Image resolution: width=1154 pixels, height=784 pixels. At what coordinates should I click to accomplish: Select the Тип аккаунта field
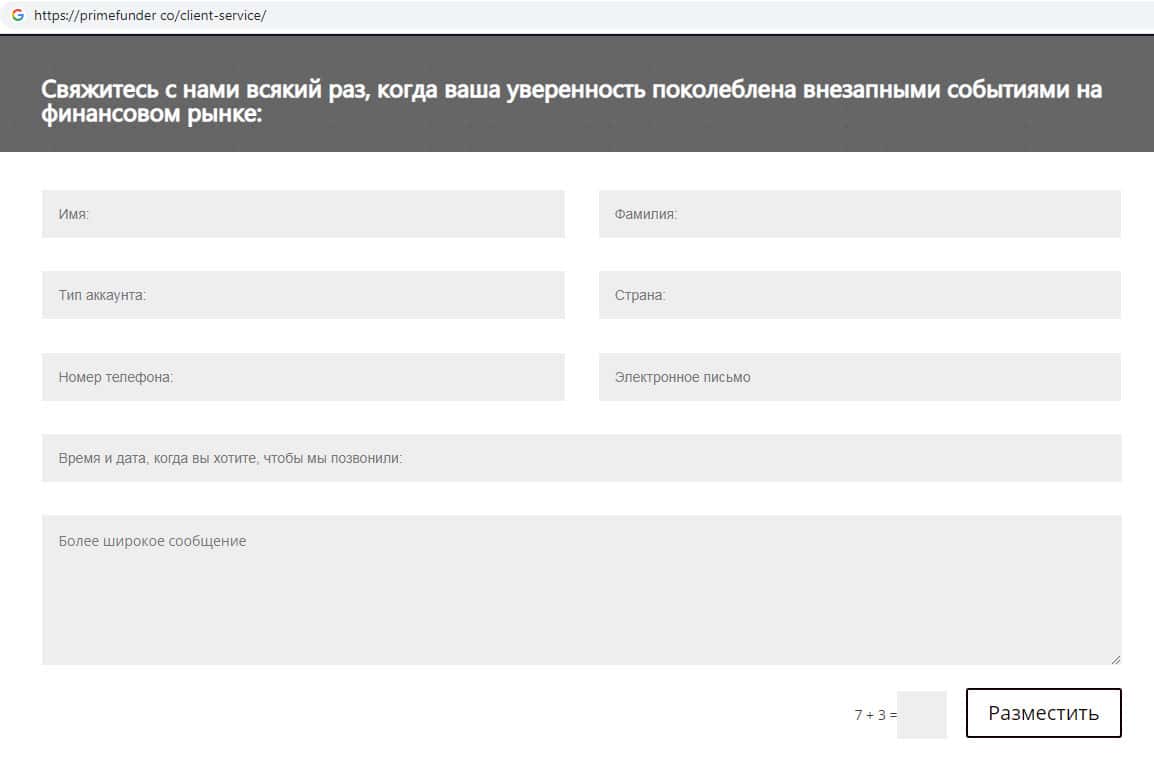coord(303,295)
